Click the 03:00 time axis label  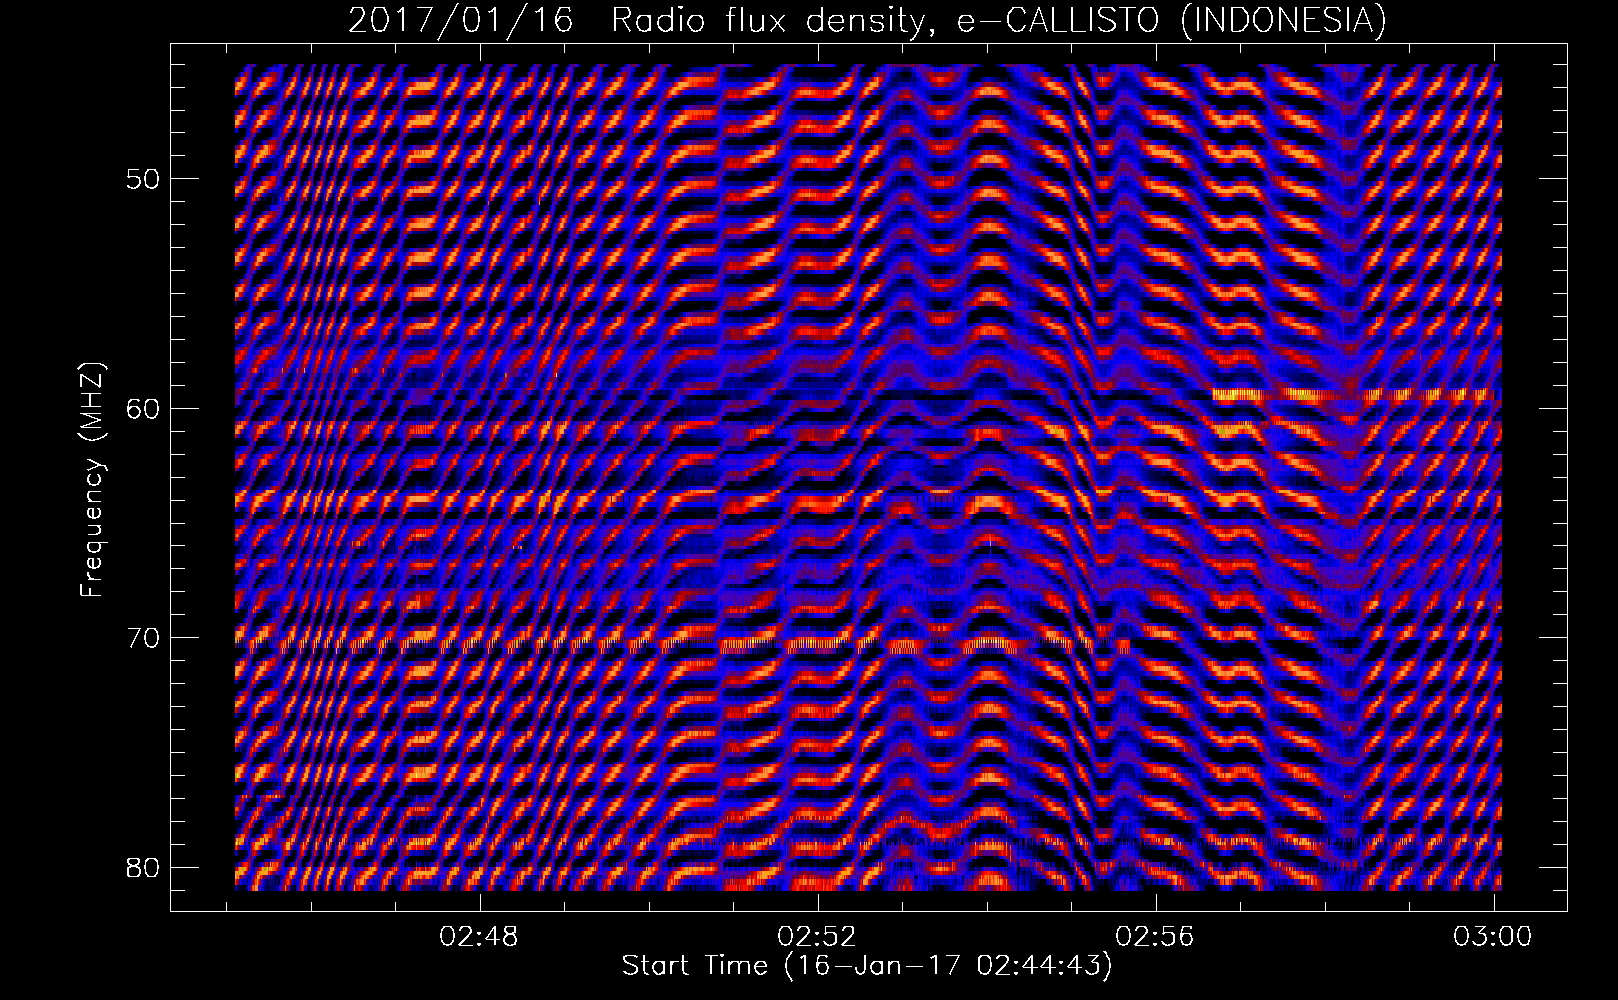tap(1494, 937)
